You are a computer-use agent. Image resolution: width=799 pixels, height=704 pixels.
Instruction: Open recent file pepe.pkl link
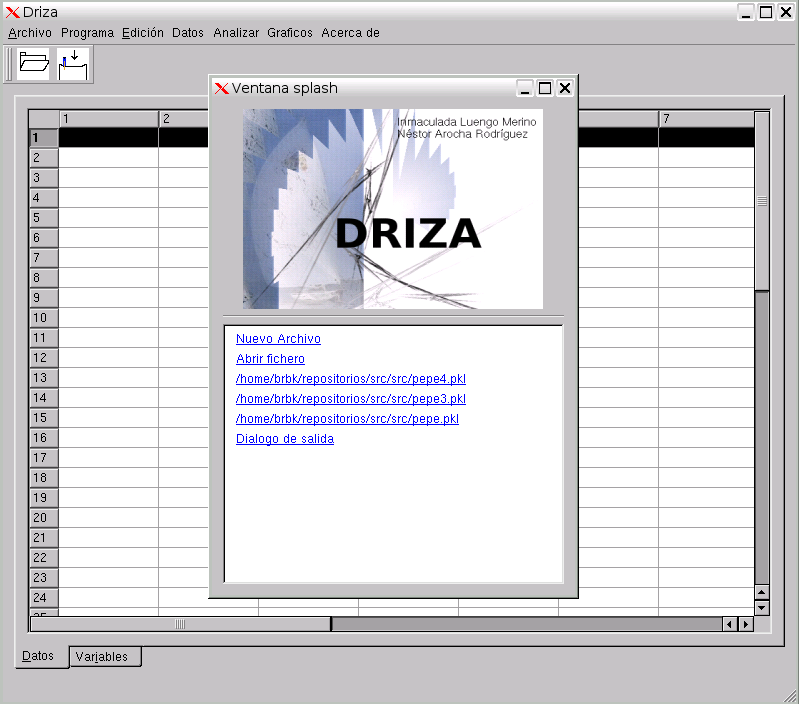tap(347, 419)
